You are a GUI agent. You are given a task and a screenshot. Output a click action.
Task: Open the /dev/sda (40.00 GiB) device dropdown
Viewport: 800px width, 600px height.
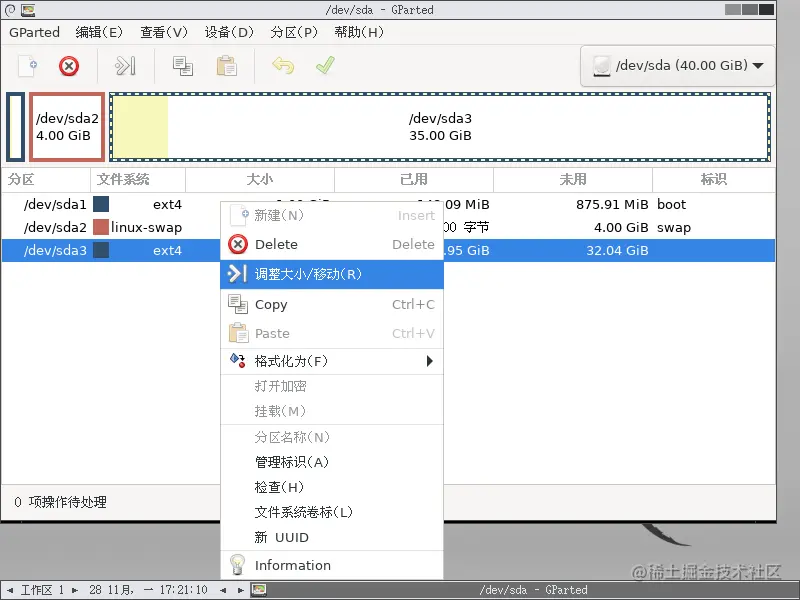(678, 66)
